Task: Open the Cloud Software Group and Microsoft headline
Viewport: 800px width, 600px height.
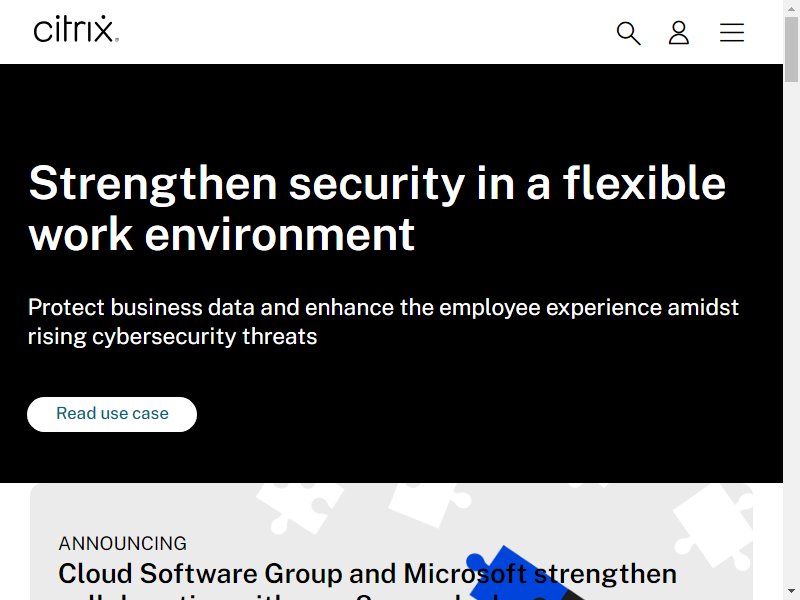Action: click(367, 573)
